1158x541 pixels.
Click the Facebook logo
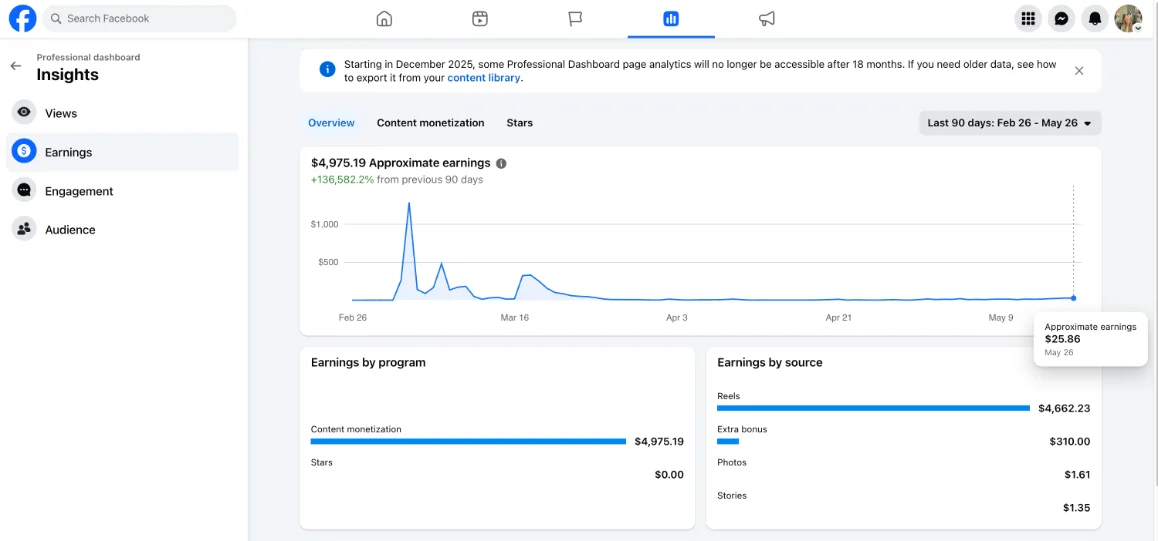23,18
